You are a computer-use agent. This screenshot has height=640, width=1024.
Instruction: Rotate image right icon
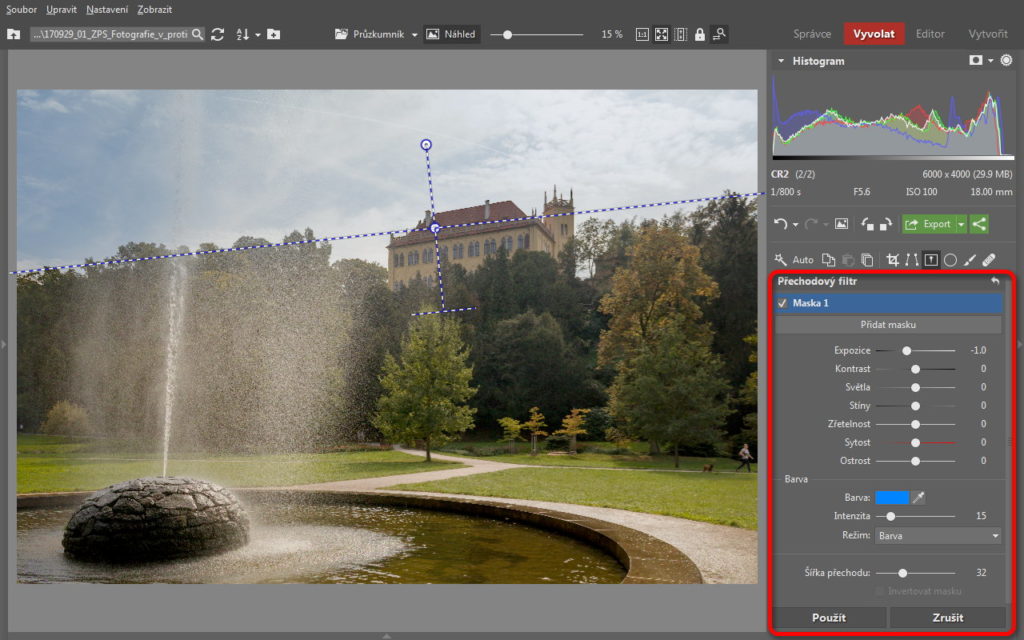(884, 224)
